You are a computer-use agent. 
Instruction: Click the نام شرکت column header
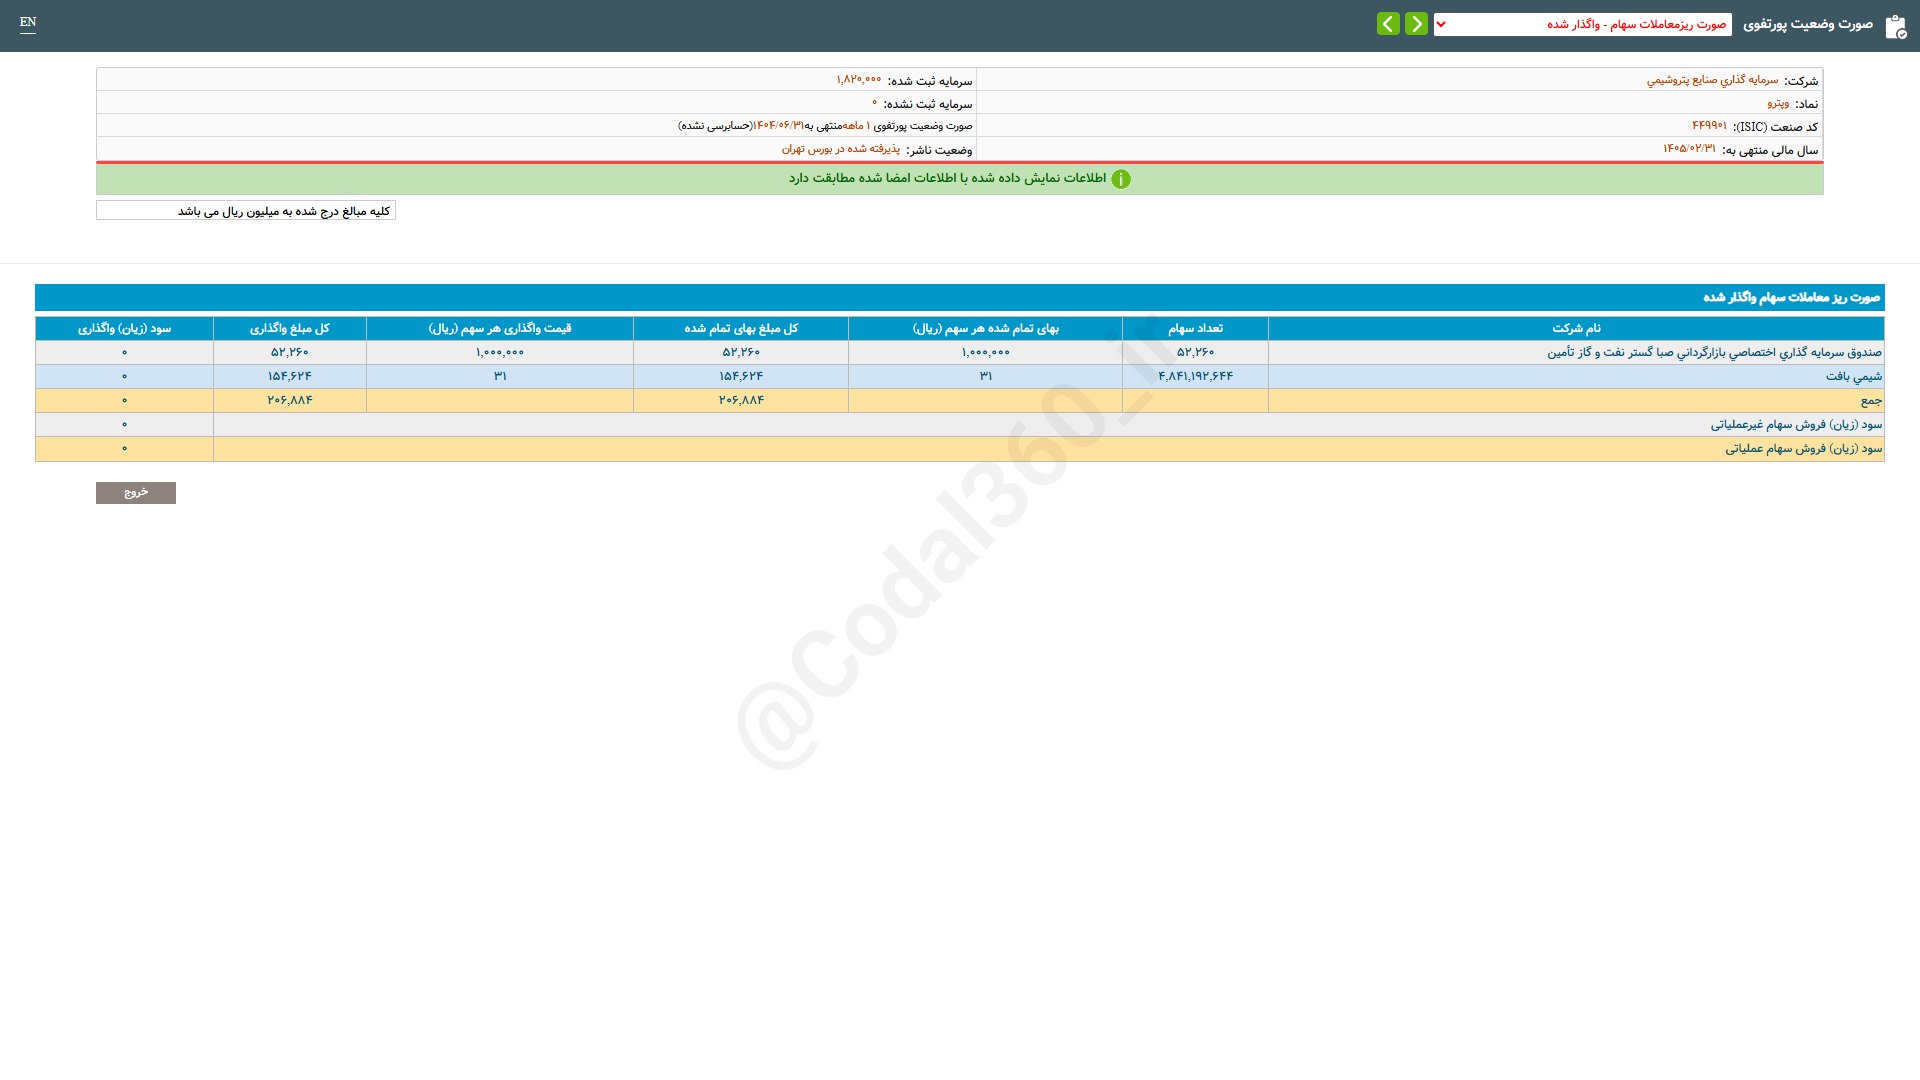coord(1576,328)
